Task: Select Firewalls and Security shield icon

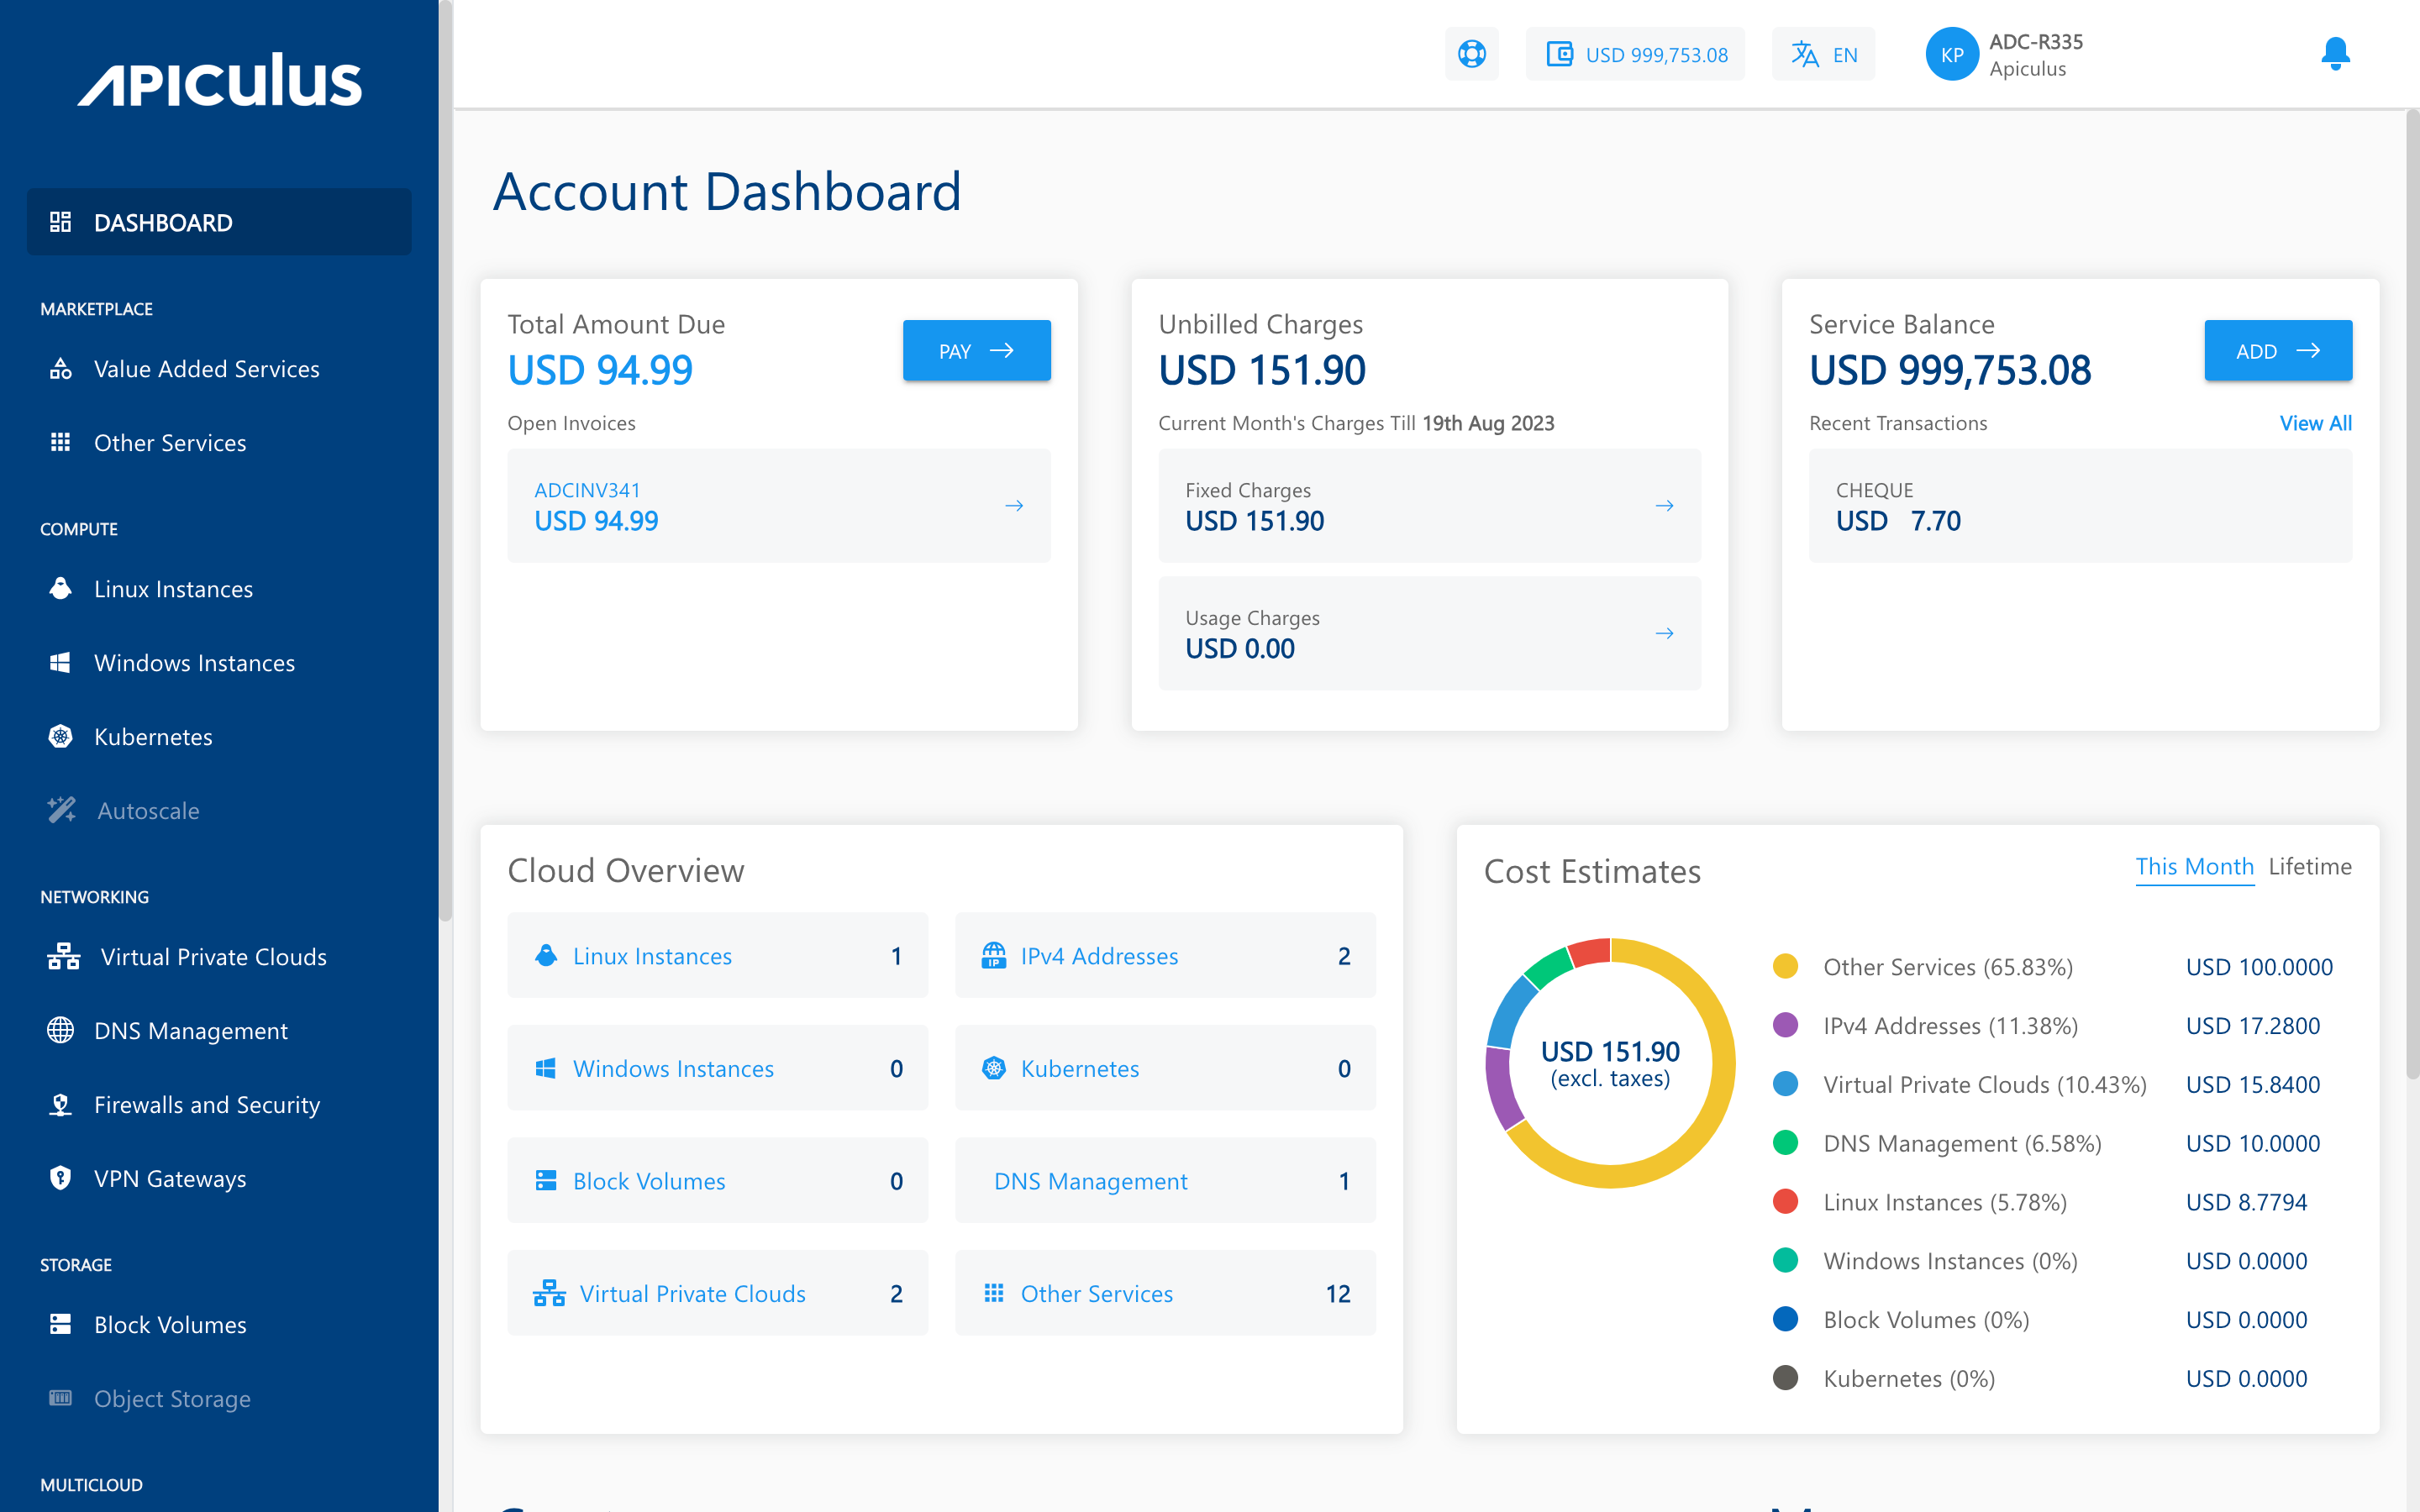Action: tap(61, 1104)
